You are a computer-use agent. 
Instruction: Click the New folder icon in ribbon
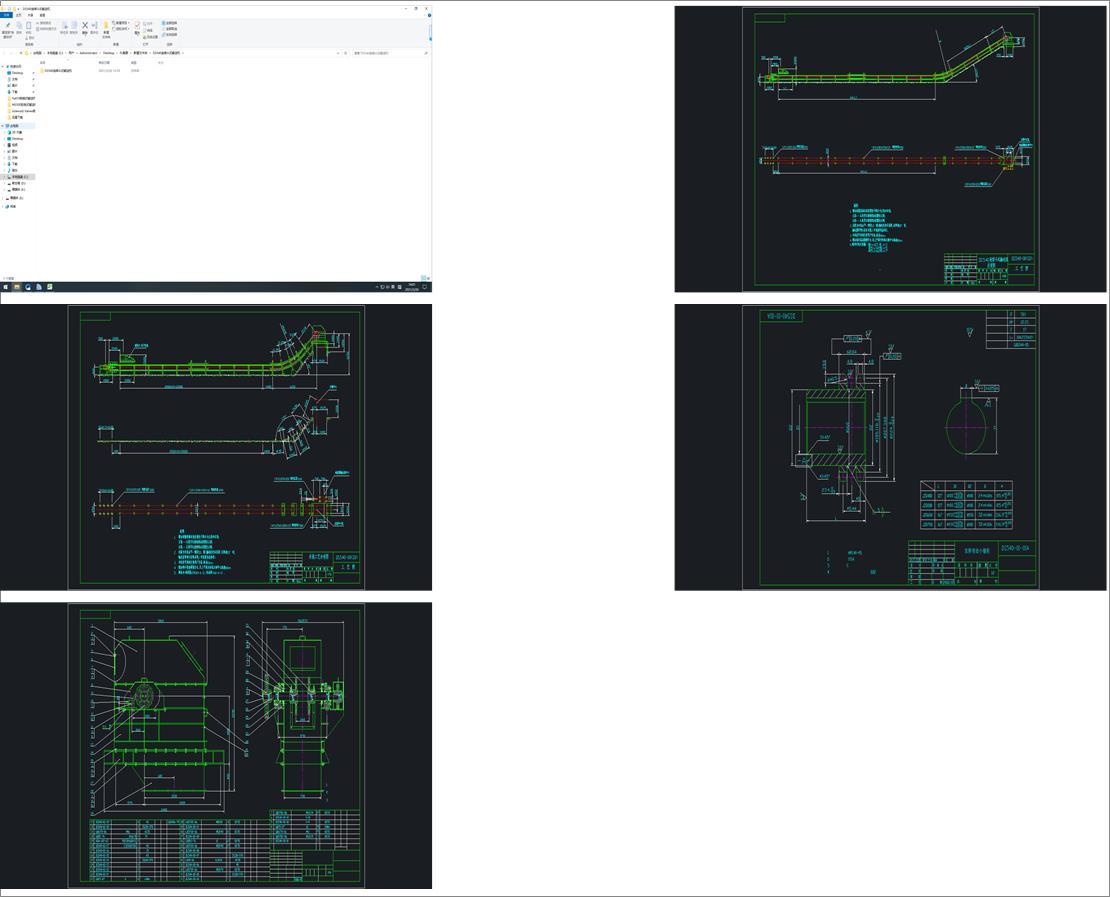(x=106, y=29)
